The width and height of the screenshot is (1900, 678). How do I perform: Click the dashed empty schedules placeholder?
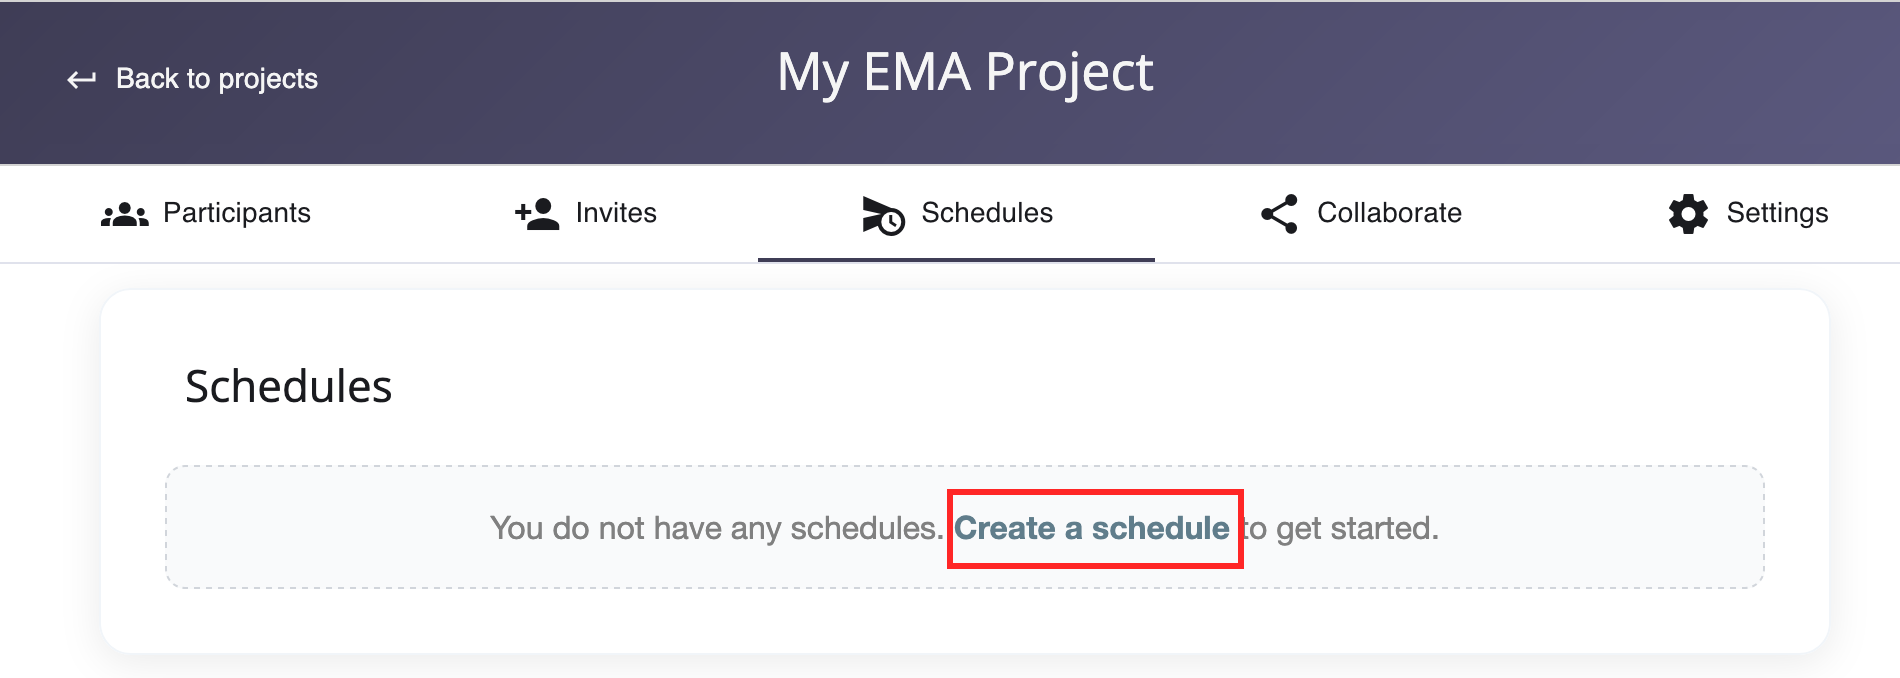[964, 527]
